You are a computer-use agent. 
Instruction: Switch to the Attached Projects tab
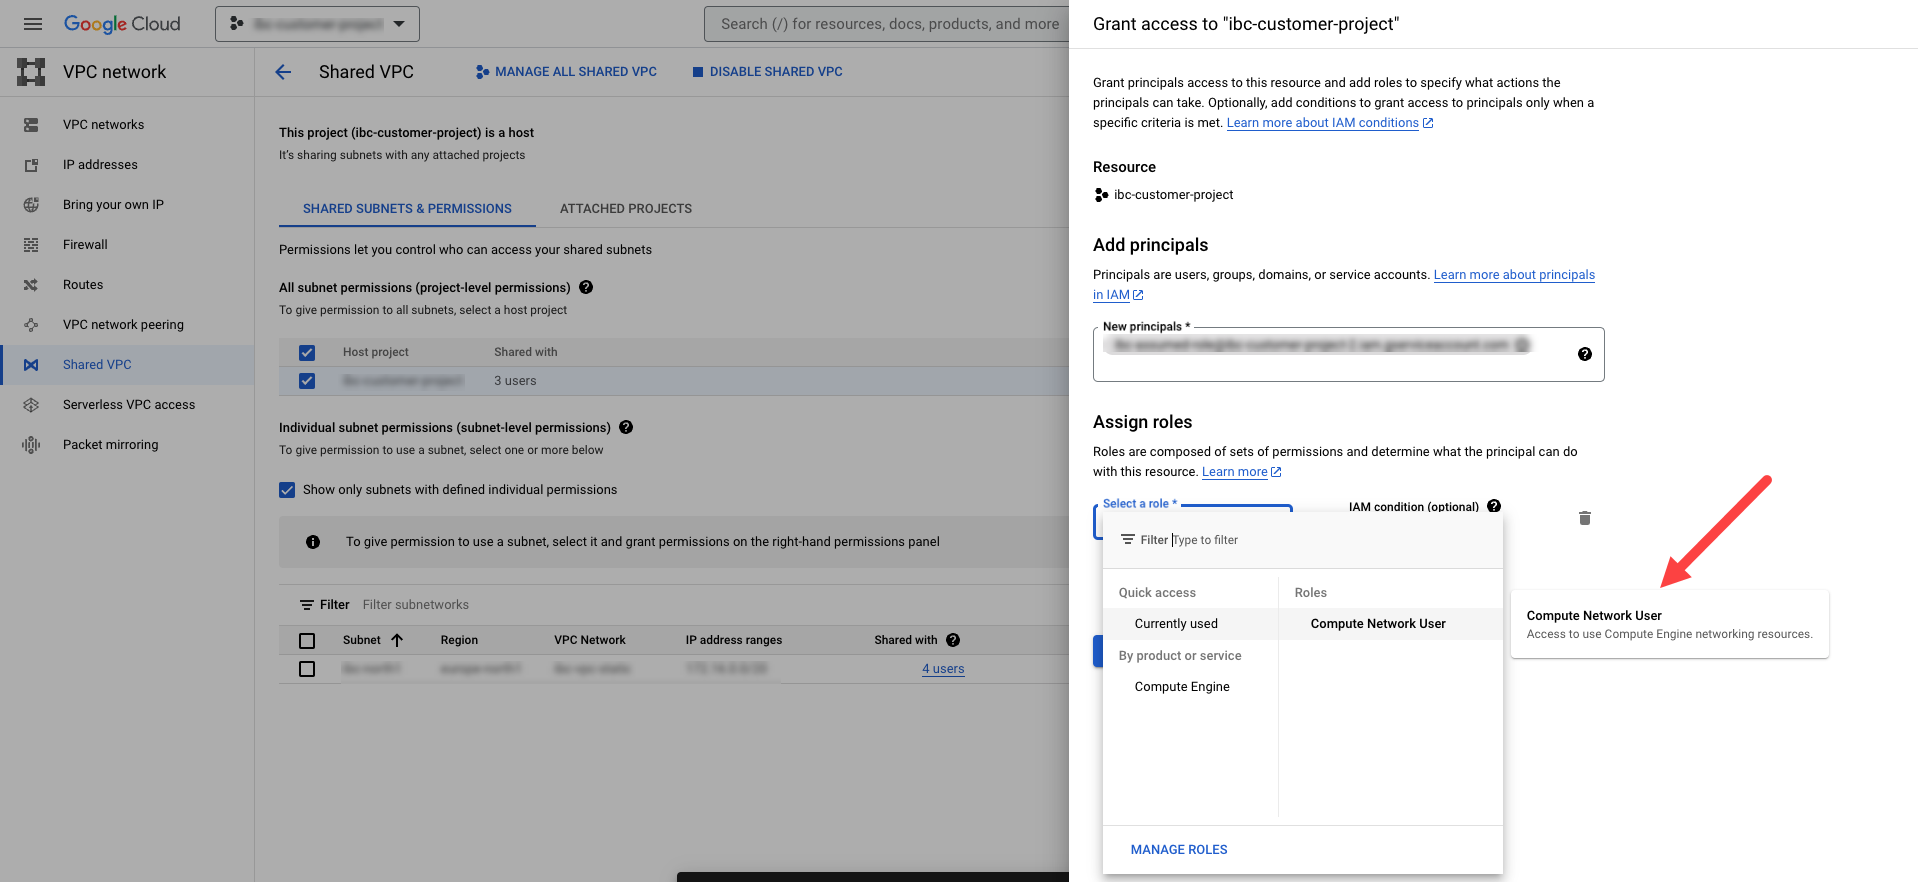pyautogui.click(x=626, y=209)
